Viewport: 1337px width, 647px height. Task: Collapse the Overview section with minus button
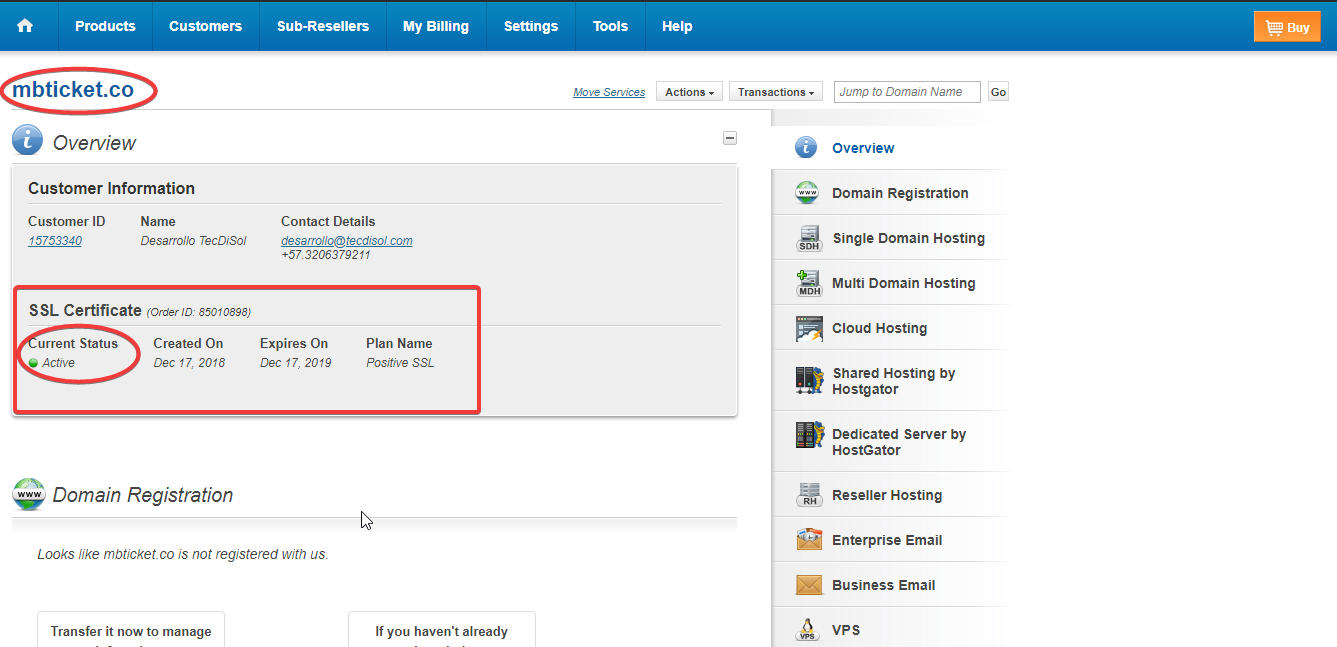click(730, 138)
